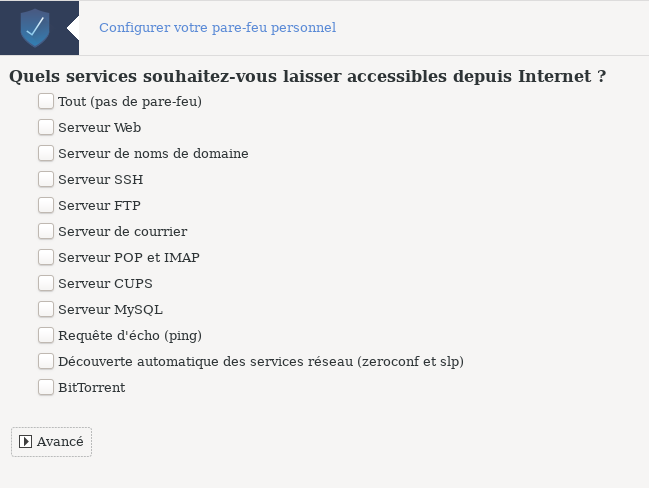Toggle Serveur de noms de domaine checkbox
Screen dimensions: 649x488
point(46,153)
